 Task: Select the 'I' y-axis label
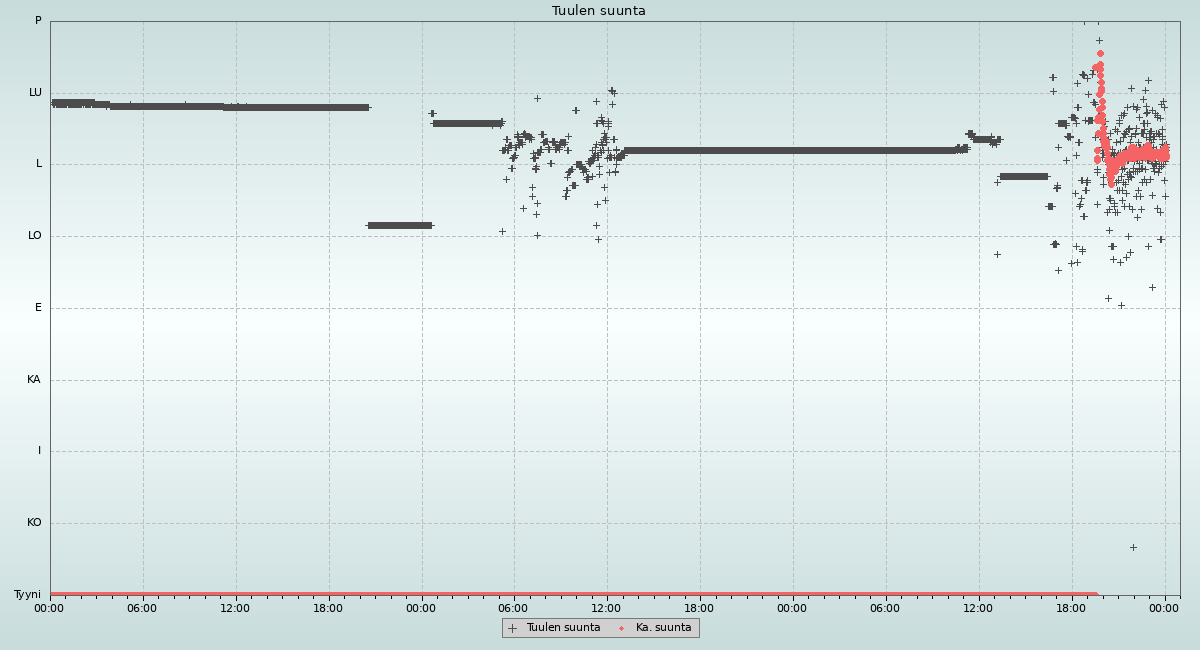pos(40,451)
